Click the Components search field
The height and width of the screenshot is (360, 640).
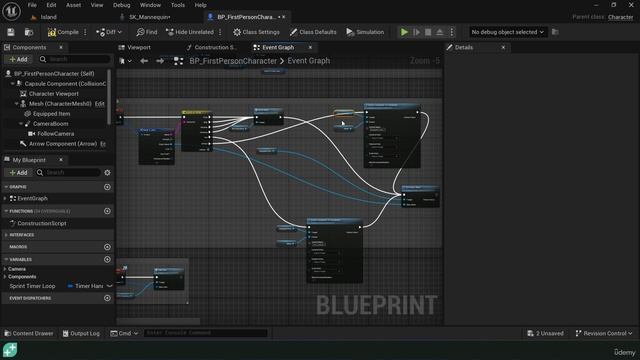pyautogui.click(x=75, y=59)
